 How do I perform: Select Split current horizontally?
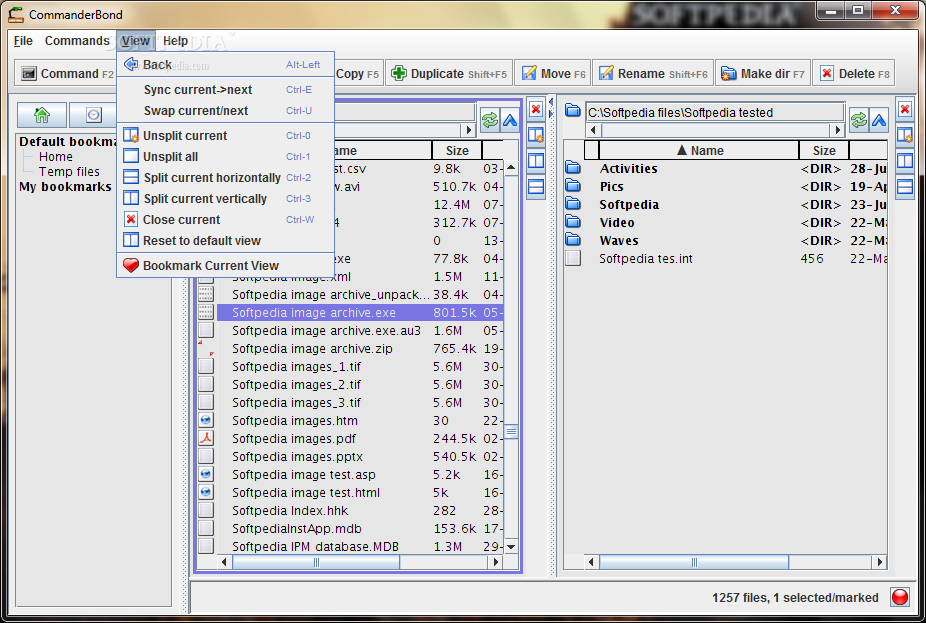pyautogui.click(x=226, y=178)
